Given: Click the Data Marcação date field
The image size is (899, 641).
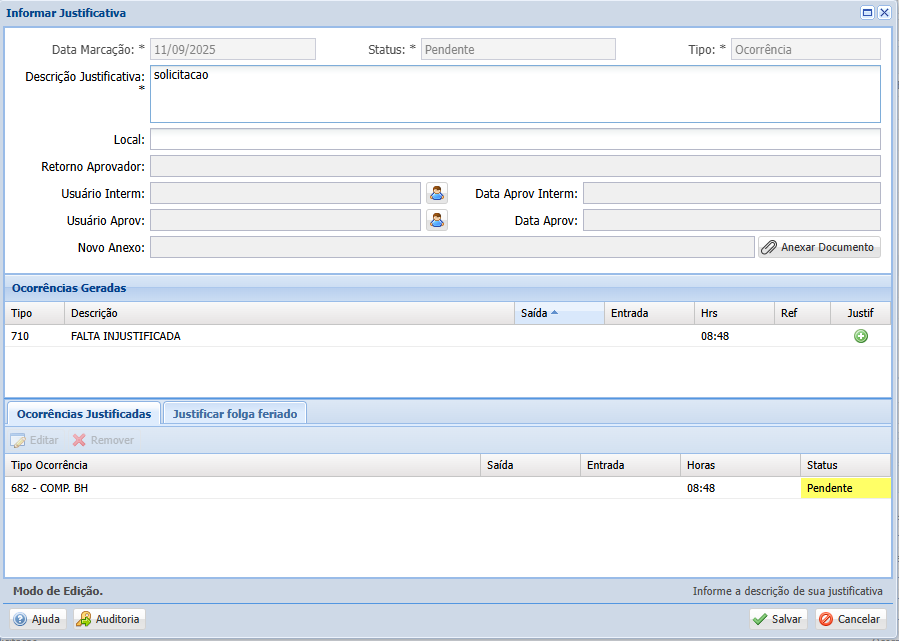Looking at the screenshot, I should 233,49.
